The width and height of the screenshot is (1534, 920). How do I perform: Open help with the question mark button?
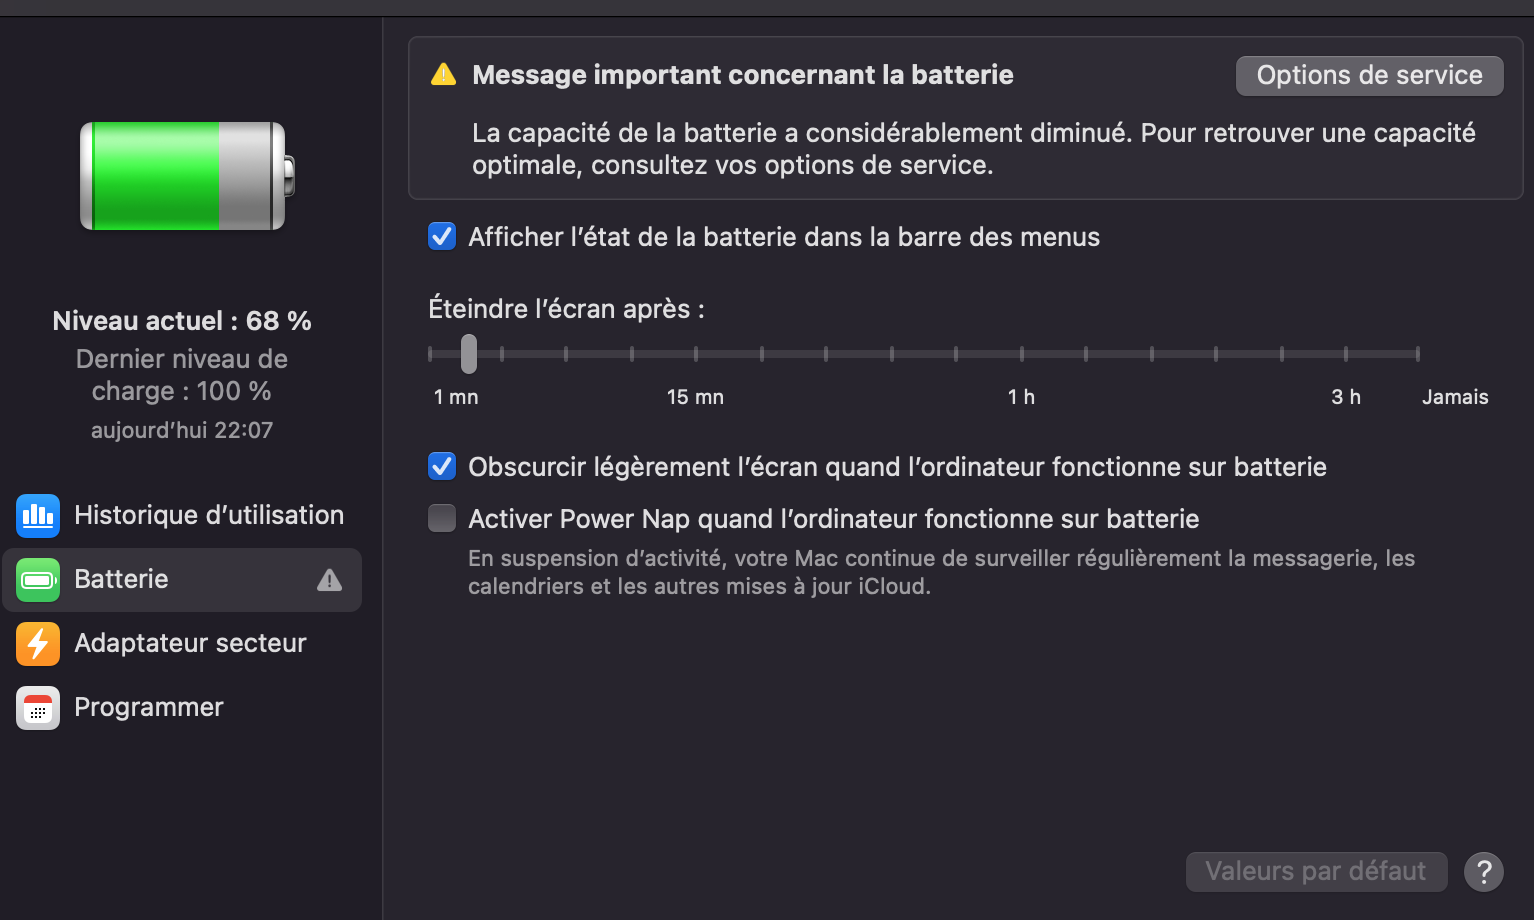[x=1484, y=872]
